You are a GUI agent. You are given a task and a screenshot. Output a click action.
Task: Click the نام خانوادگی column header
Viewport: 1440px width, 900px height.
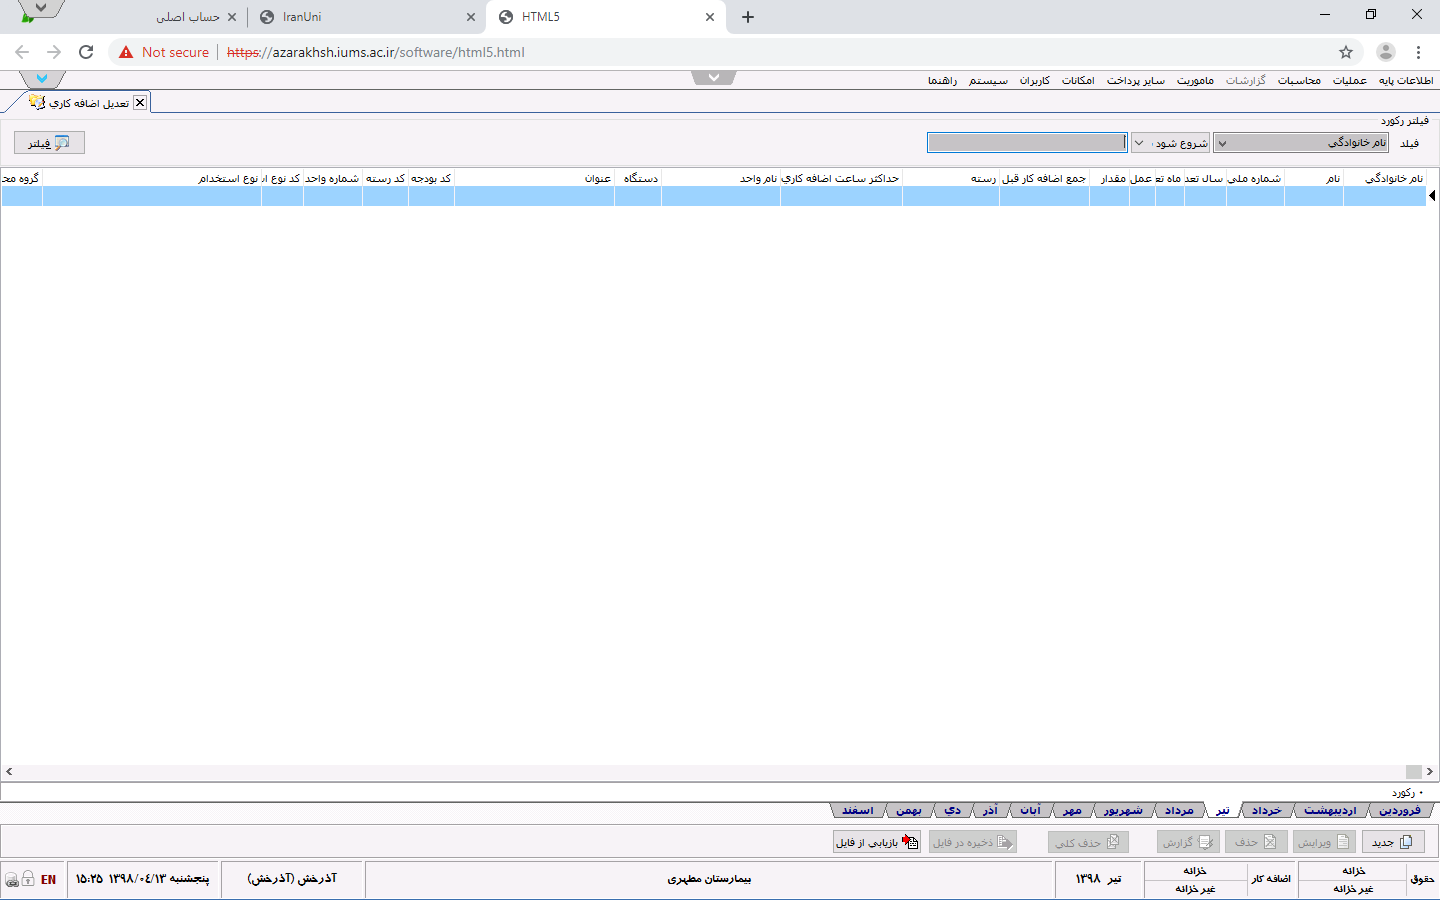coord(1384,178)
